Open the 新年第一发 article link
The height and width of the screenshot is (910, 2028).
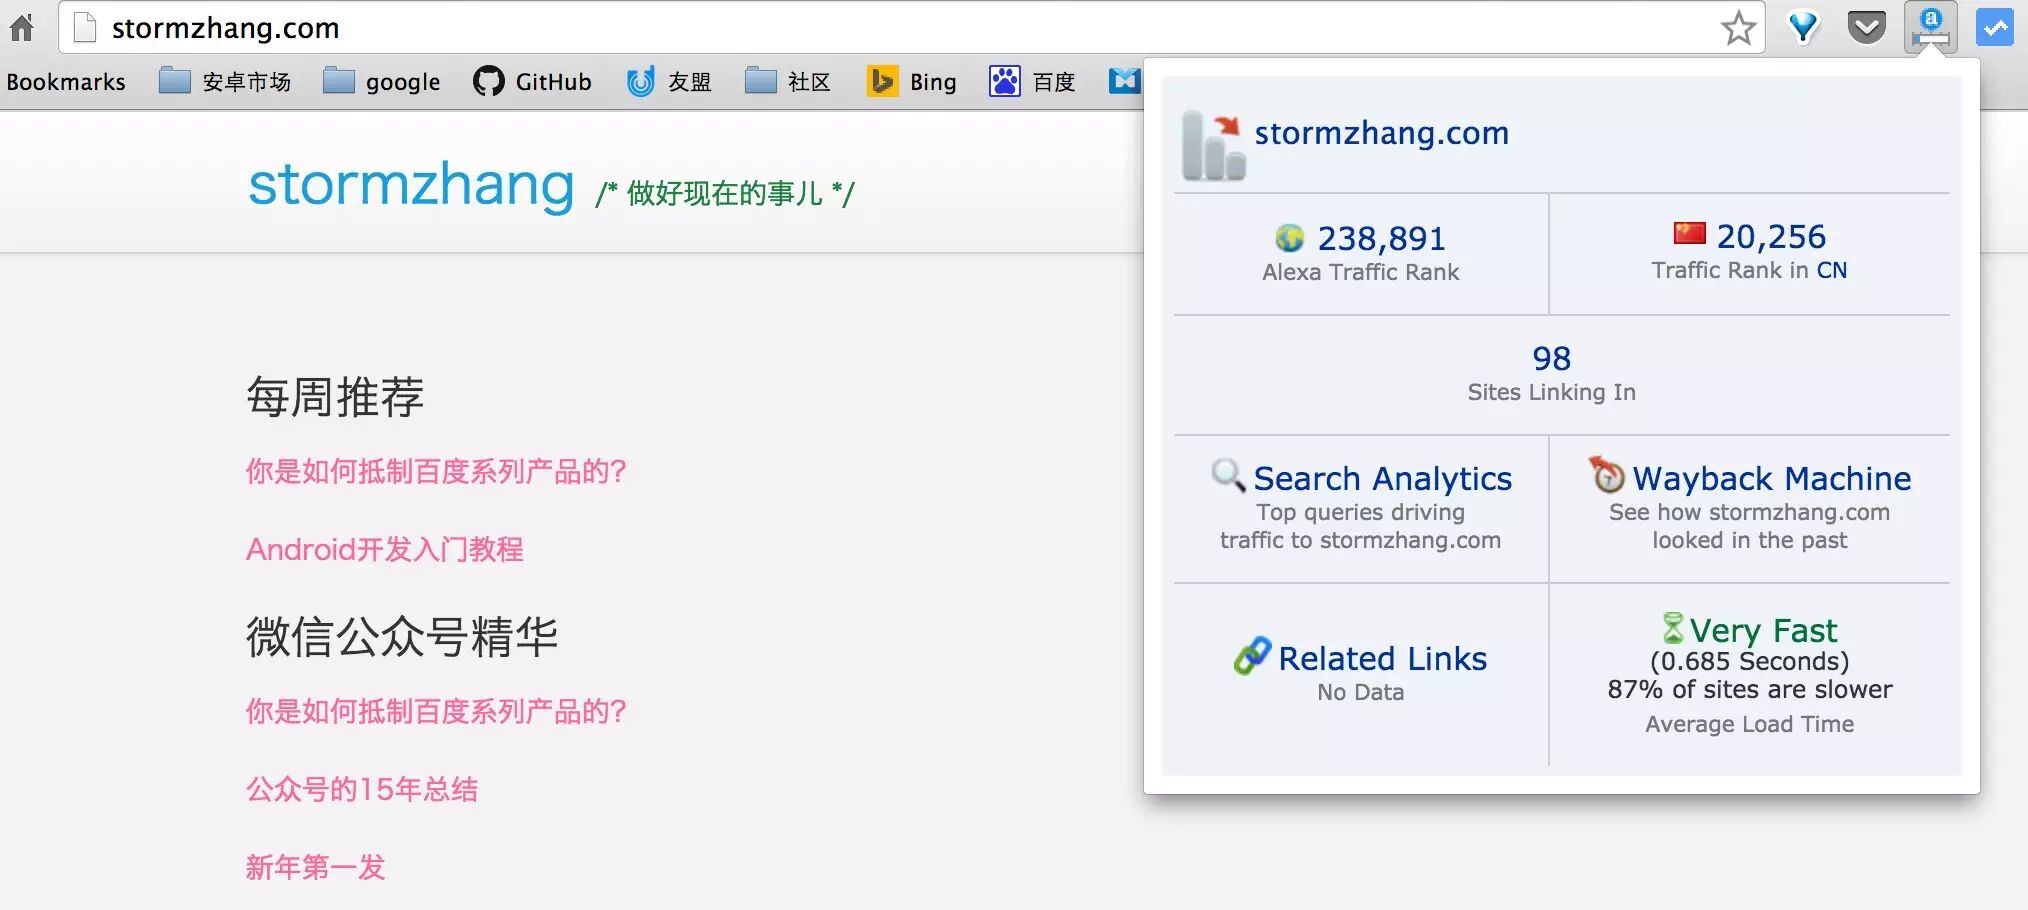(316, 867)
